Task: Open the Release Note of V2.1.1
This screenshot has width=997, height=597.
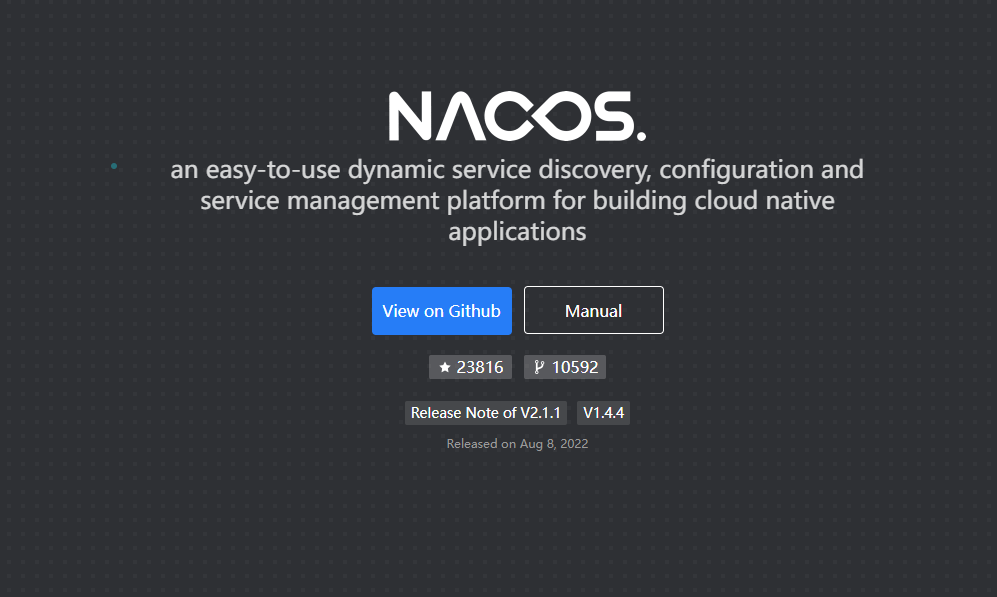Action: click(485, 412)
